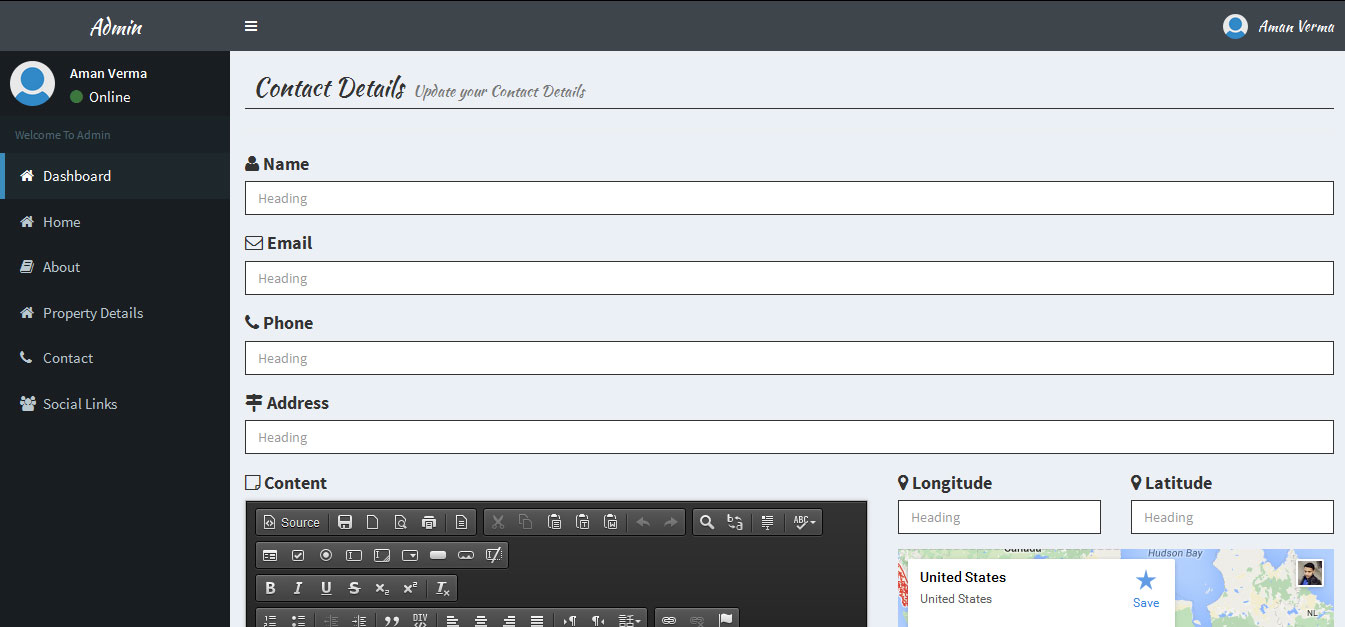
Task: Toggle Underline formatting in editor
Action: tap(326, 588)
